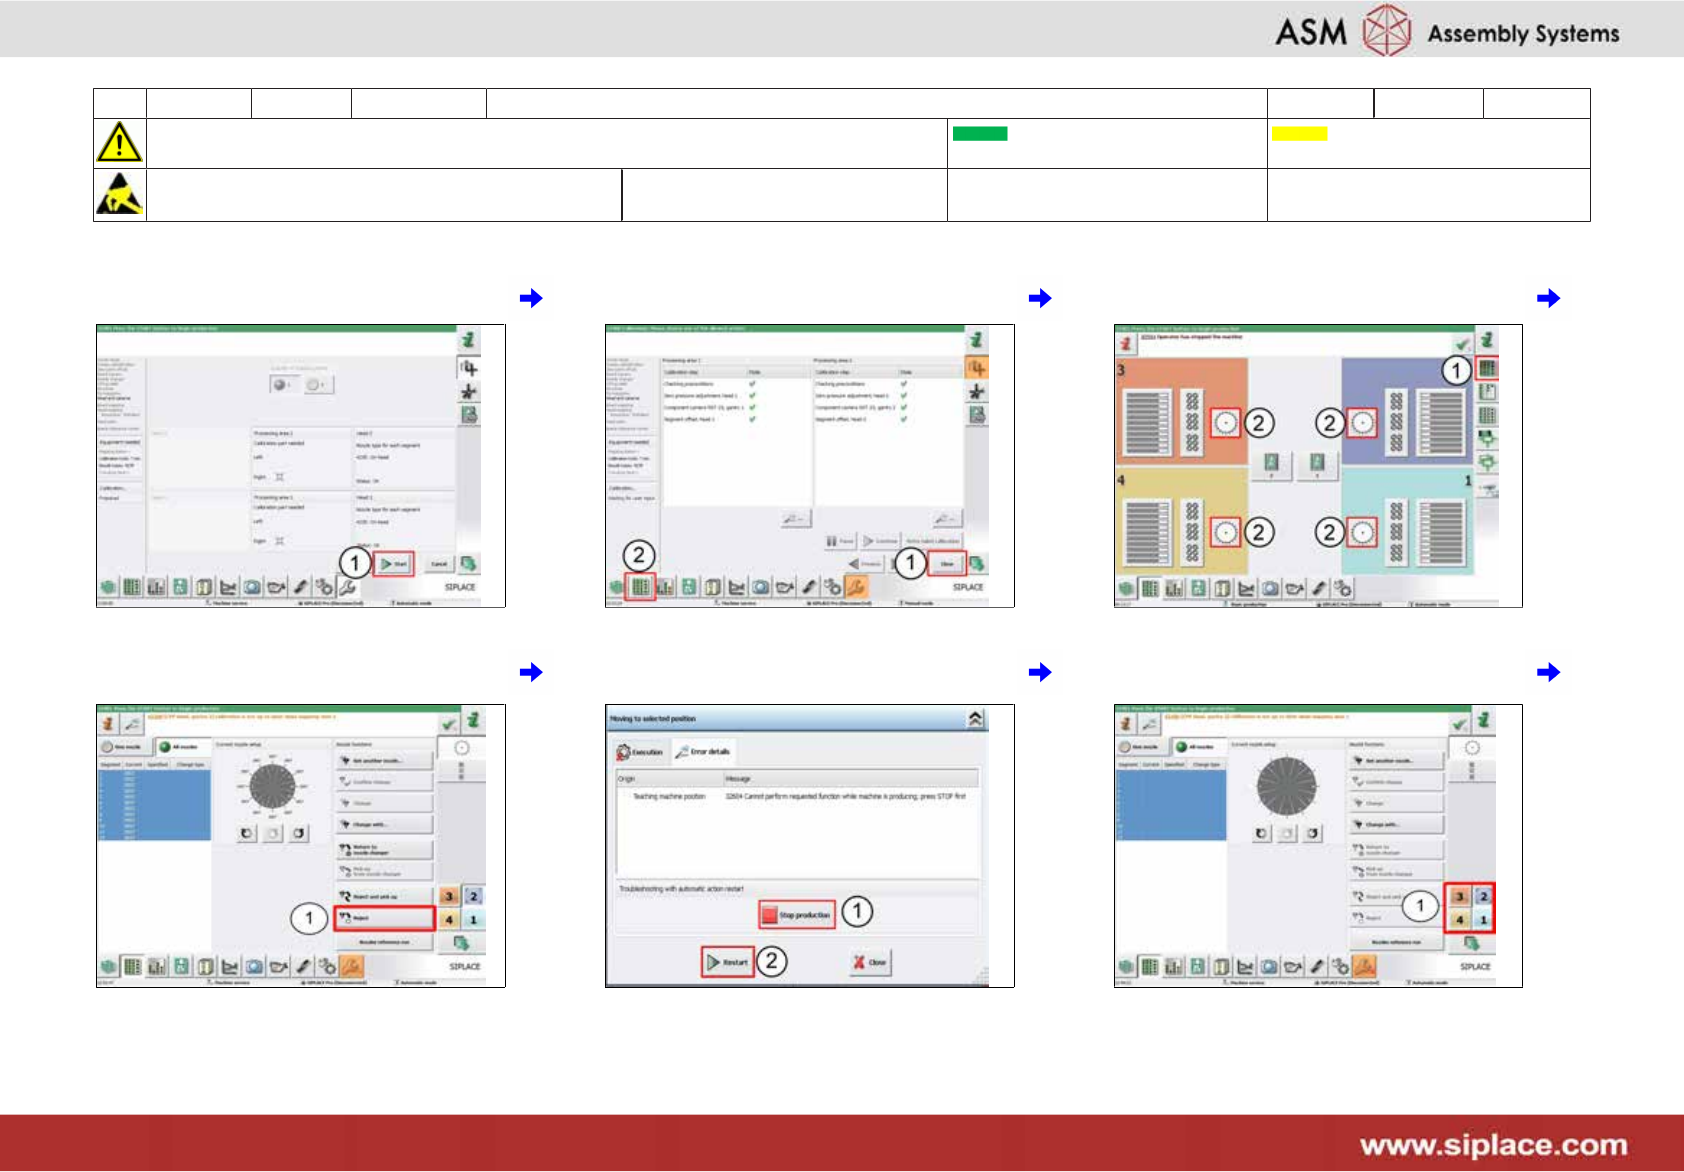The width and height of the screenshot is (1684, 1172).
Task: Click the star-shaped sidebar icon in top-left screenshot
Action: [x=468, y=392]
